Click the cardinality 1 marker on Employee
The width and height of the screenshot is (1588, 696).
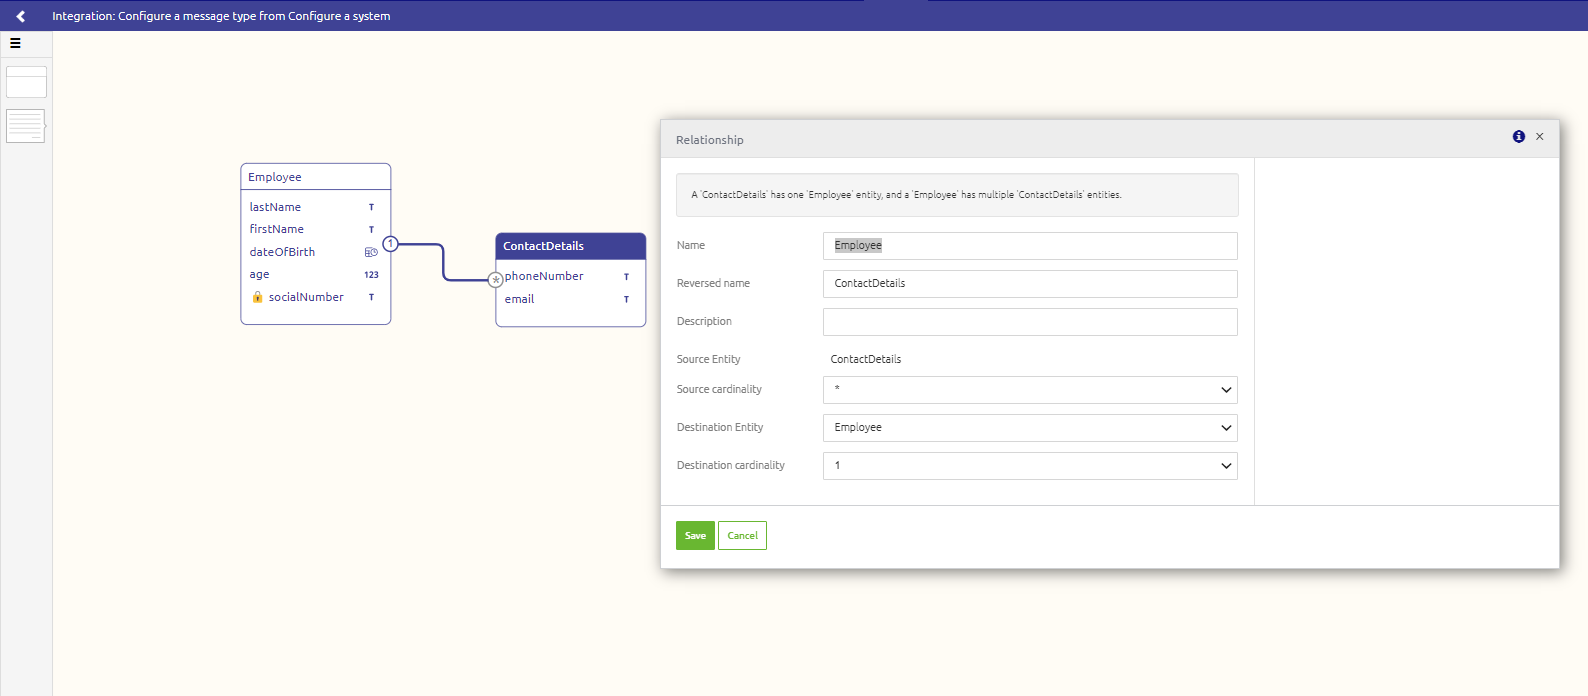391,244
